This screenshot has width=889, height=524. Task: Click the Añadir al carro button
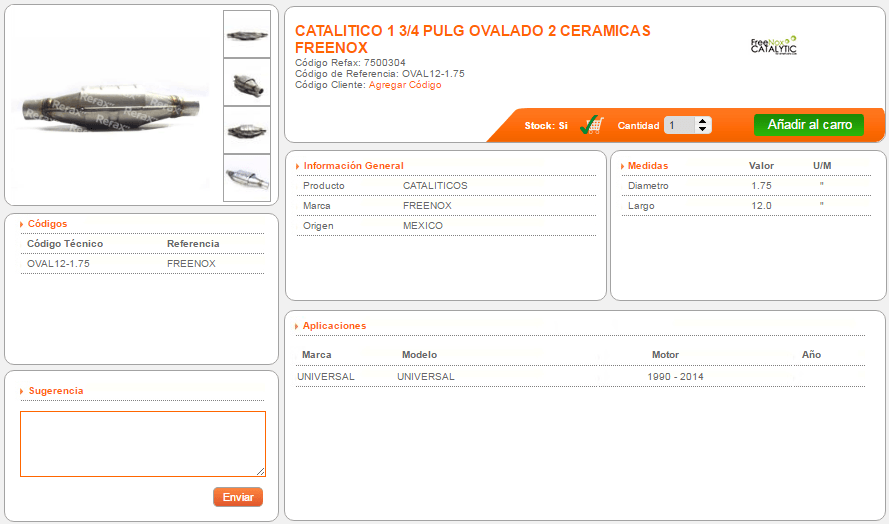[x=809, y=125]
